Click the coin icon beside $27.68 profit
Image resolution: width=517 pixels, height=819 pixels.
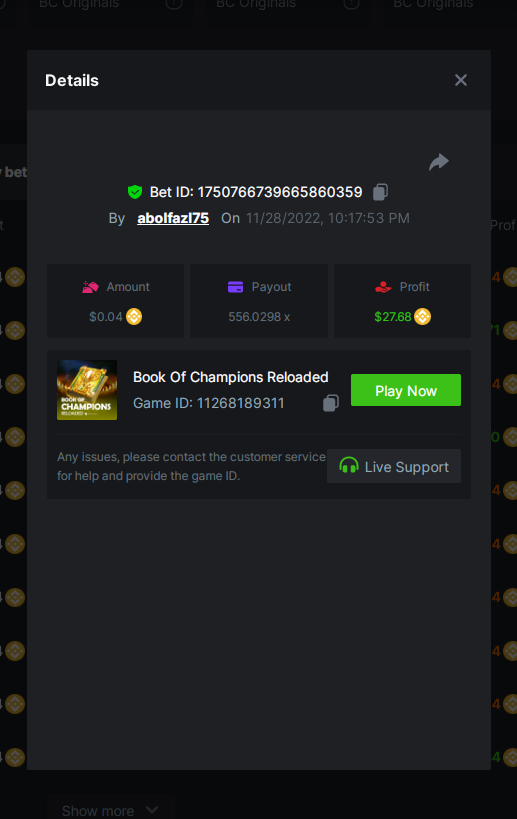tap(422, 317)
